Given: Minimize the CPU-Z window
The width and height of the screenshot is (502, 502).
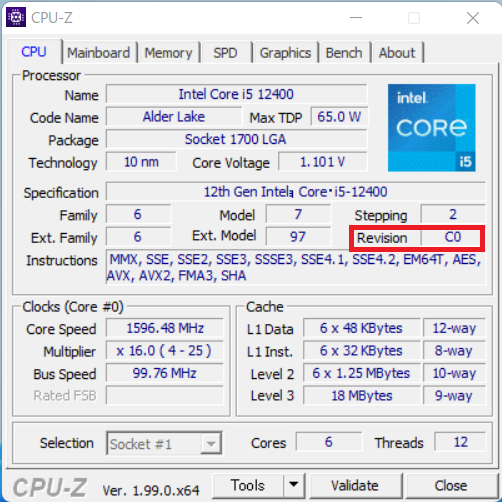Looking at the screenshot, I should coord(356,18).
